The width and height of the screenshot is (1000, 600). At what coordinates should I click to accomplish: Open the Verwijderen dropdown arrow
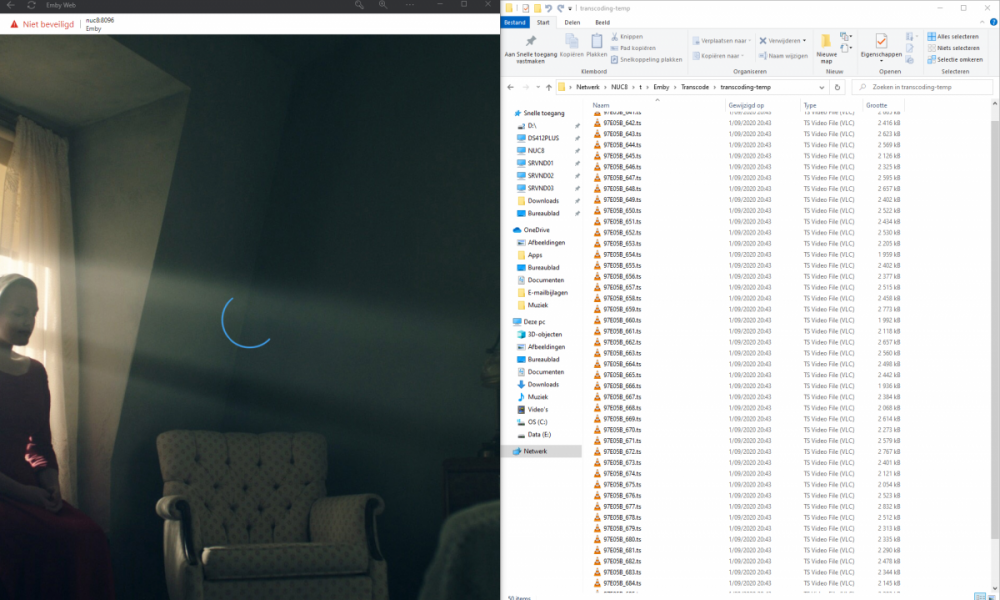(x=804, y=41)
